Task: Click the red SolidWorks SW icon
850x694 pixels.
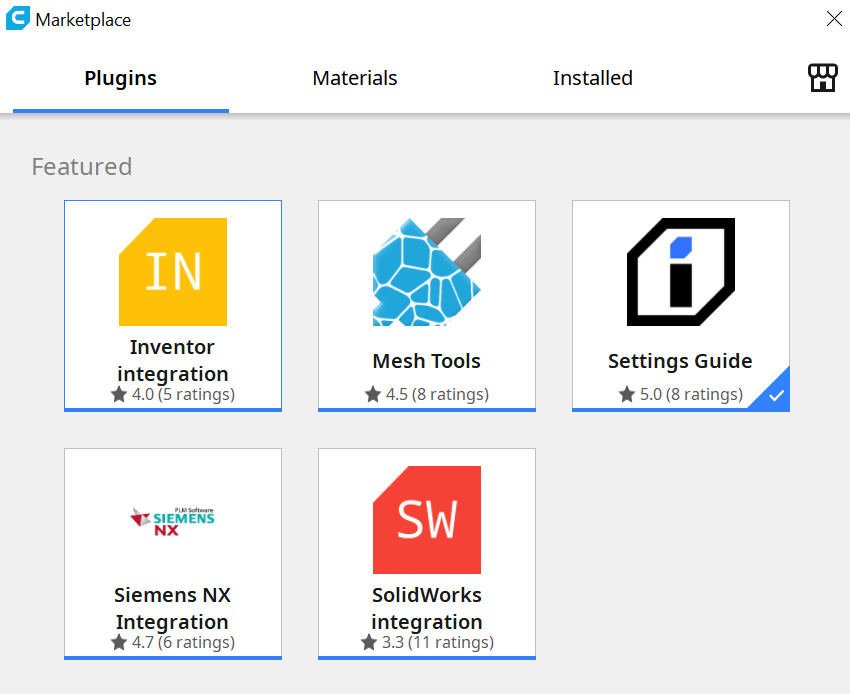Action: [x=427, y=519]
